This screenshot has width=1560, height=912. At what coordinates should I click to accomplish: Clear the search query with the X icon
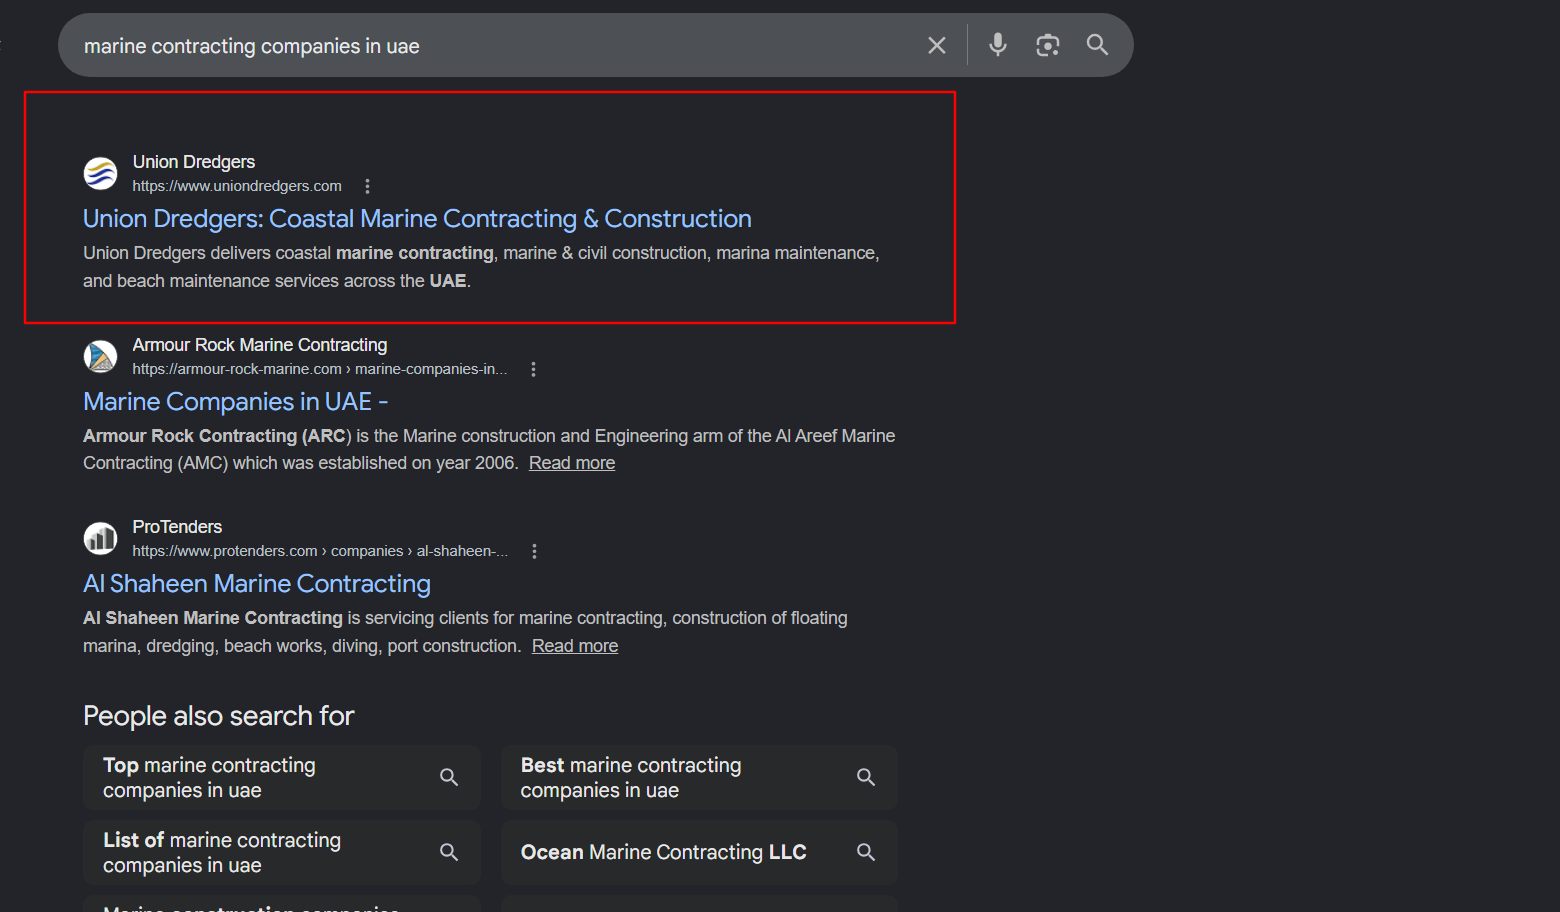pyautogui.click(x=937, y=45)
